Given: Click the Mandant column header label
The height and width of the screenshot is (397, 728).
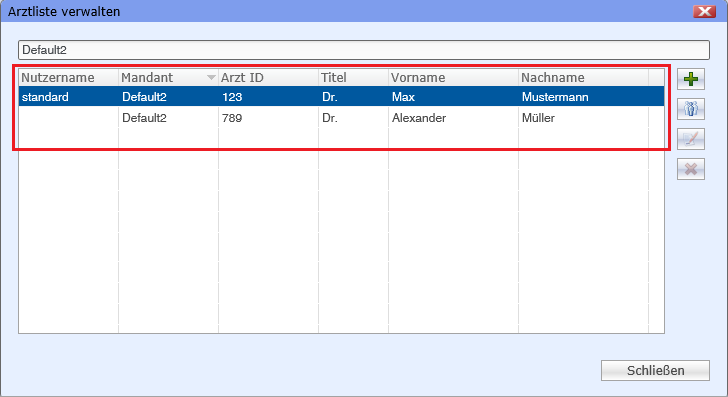Looking at the screenshot, I should coord(147,78).
